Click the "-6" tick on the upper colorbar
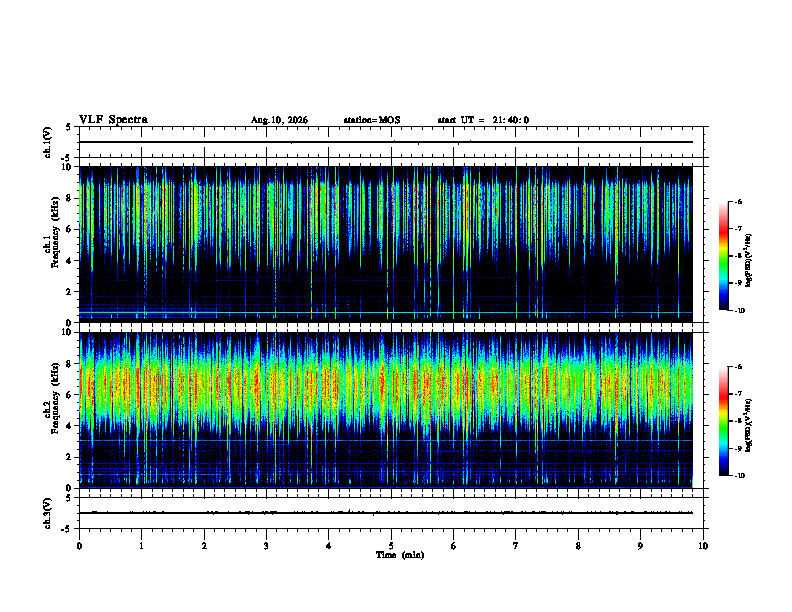 [738, 202]
